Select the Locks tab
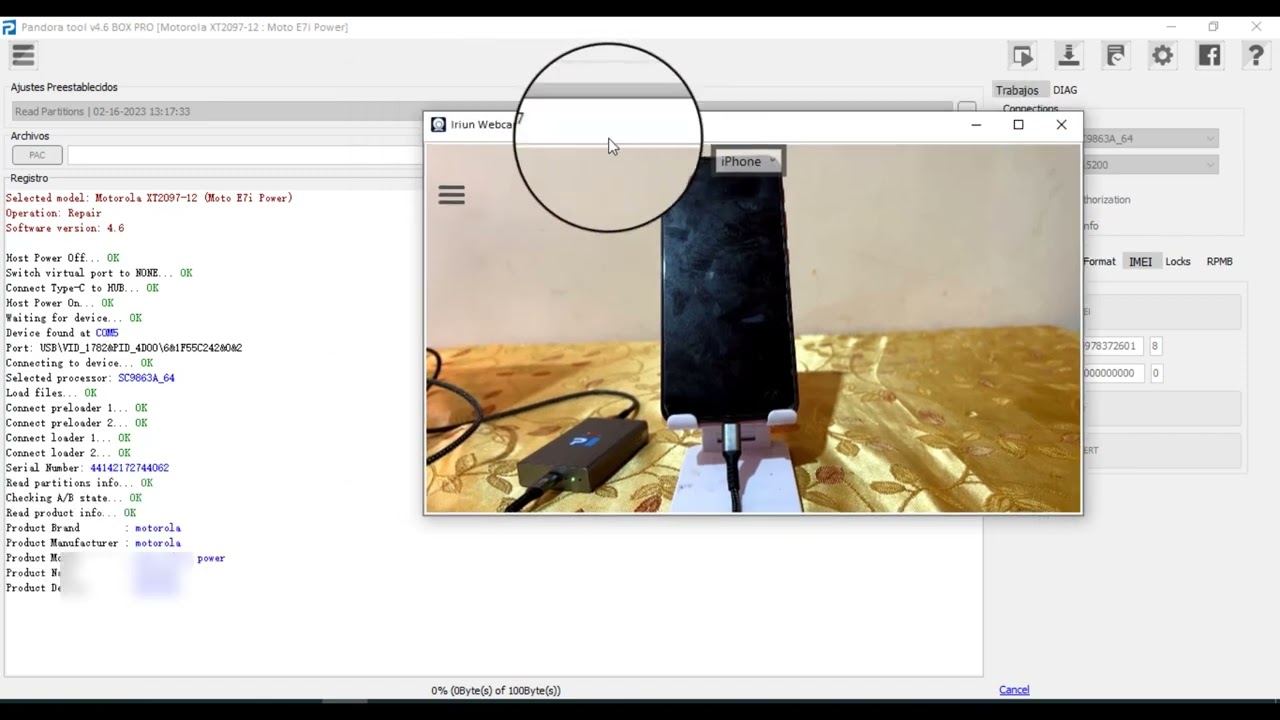The height and width of the screenshot is (720, 1280). click(1178, 262)
